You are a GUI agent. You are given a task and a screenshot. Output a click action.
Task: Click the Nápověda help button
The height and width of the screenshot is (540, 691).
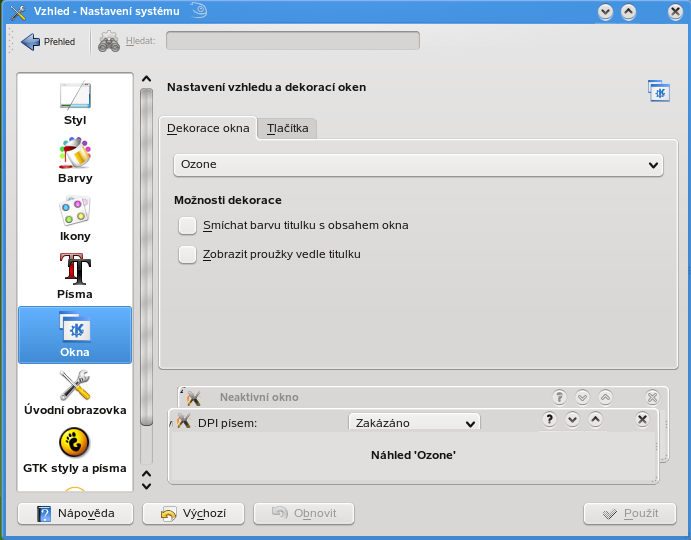click(x=75, y=514)
